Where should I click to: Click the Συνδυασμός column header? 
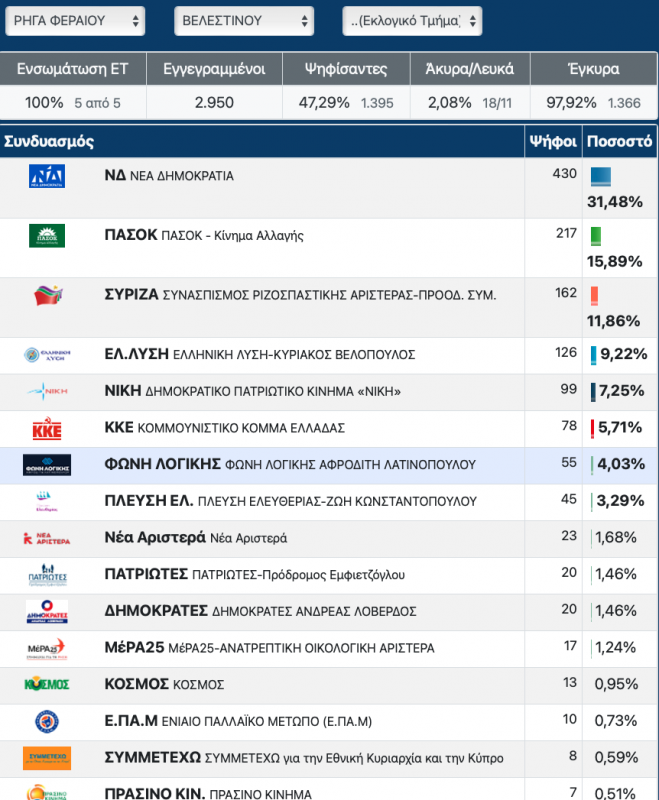point(49,141)
